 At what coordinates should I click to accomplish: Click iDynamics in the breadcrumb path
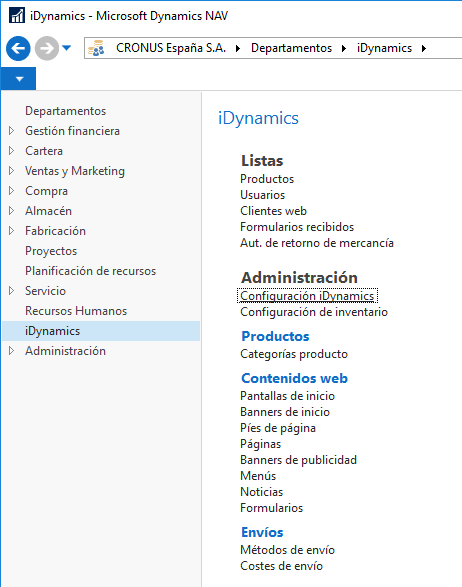pos(384,48)
